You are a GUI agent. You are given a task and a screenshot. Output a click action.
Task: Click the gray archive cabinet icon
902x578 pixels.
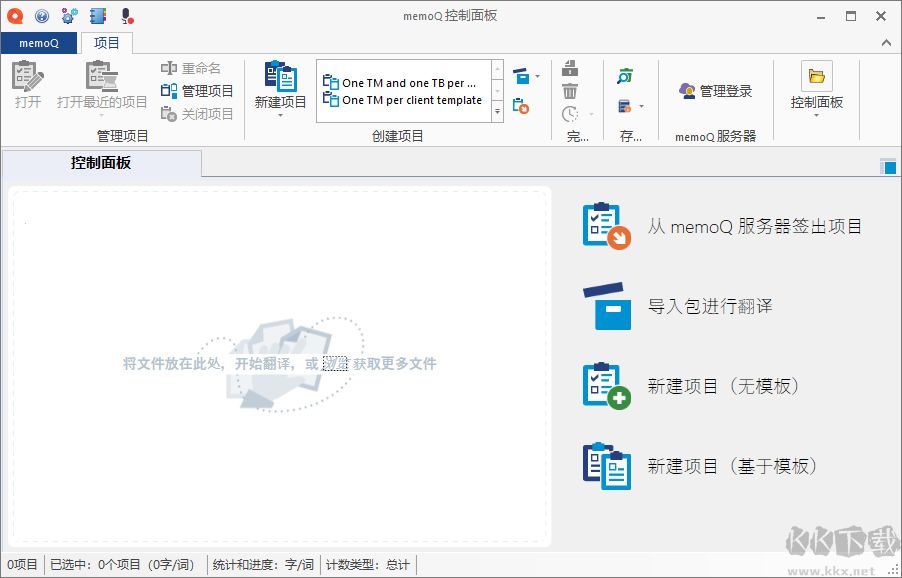[x=570, y=68]
